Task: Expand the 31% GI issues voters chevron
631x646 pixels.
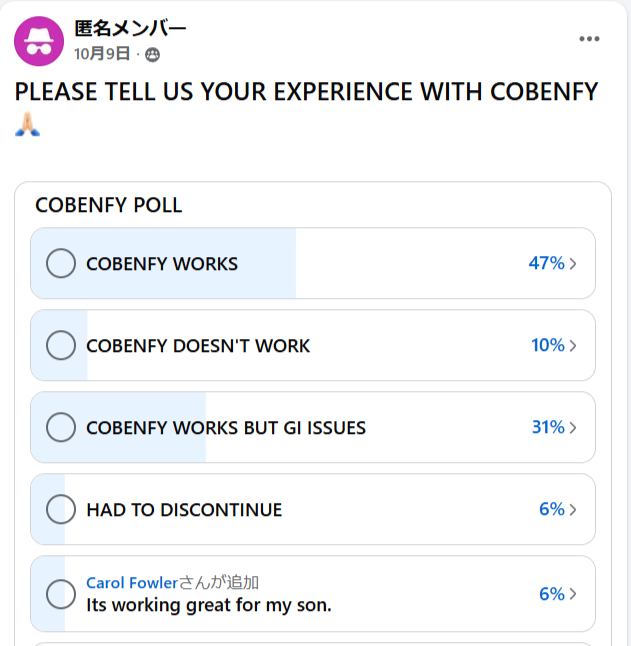Action: pyautogui.click(x=573, y=428)
